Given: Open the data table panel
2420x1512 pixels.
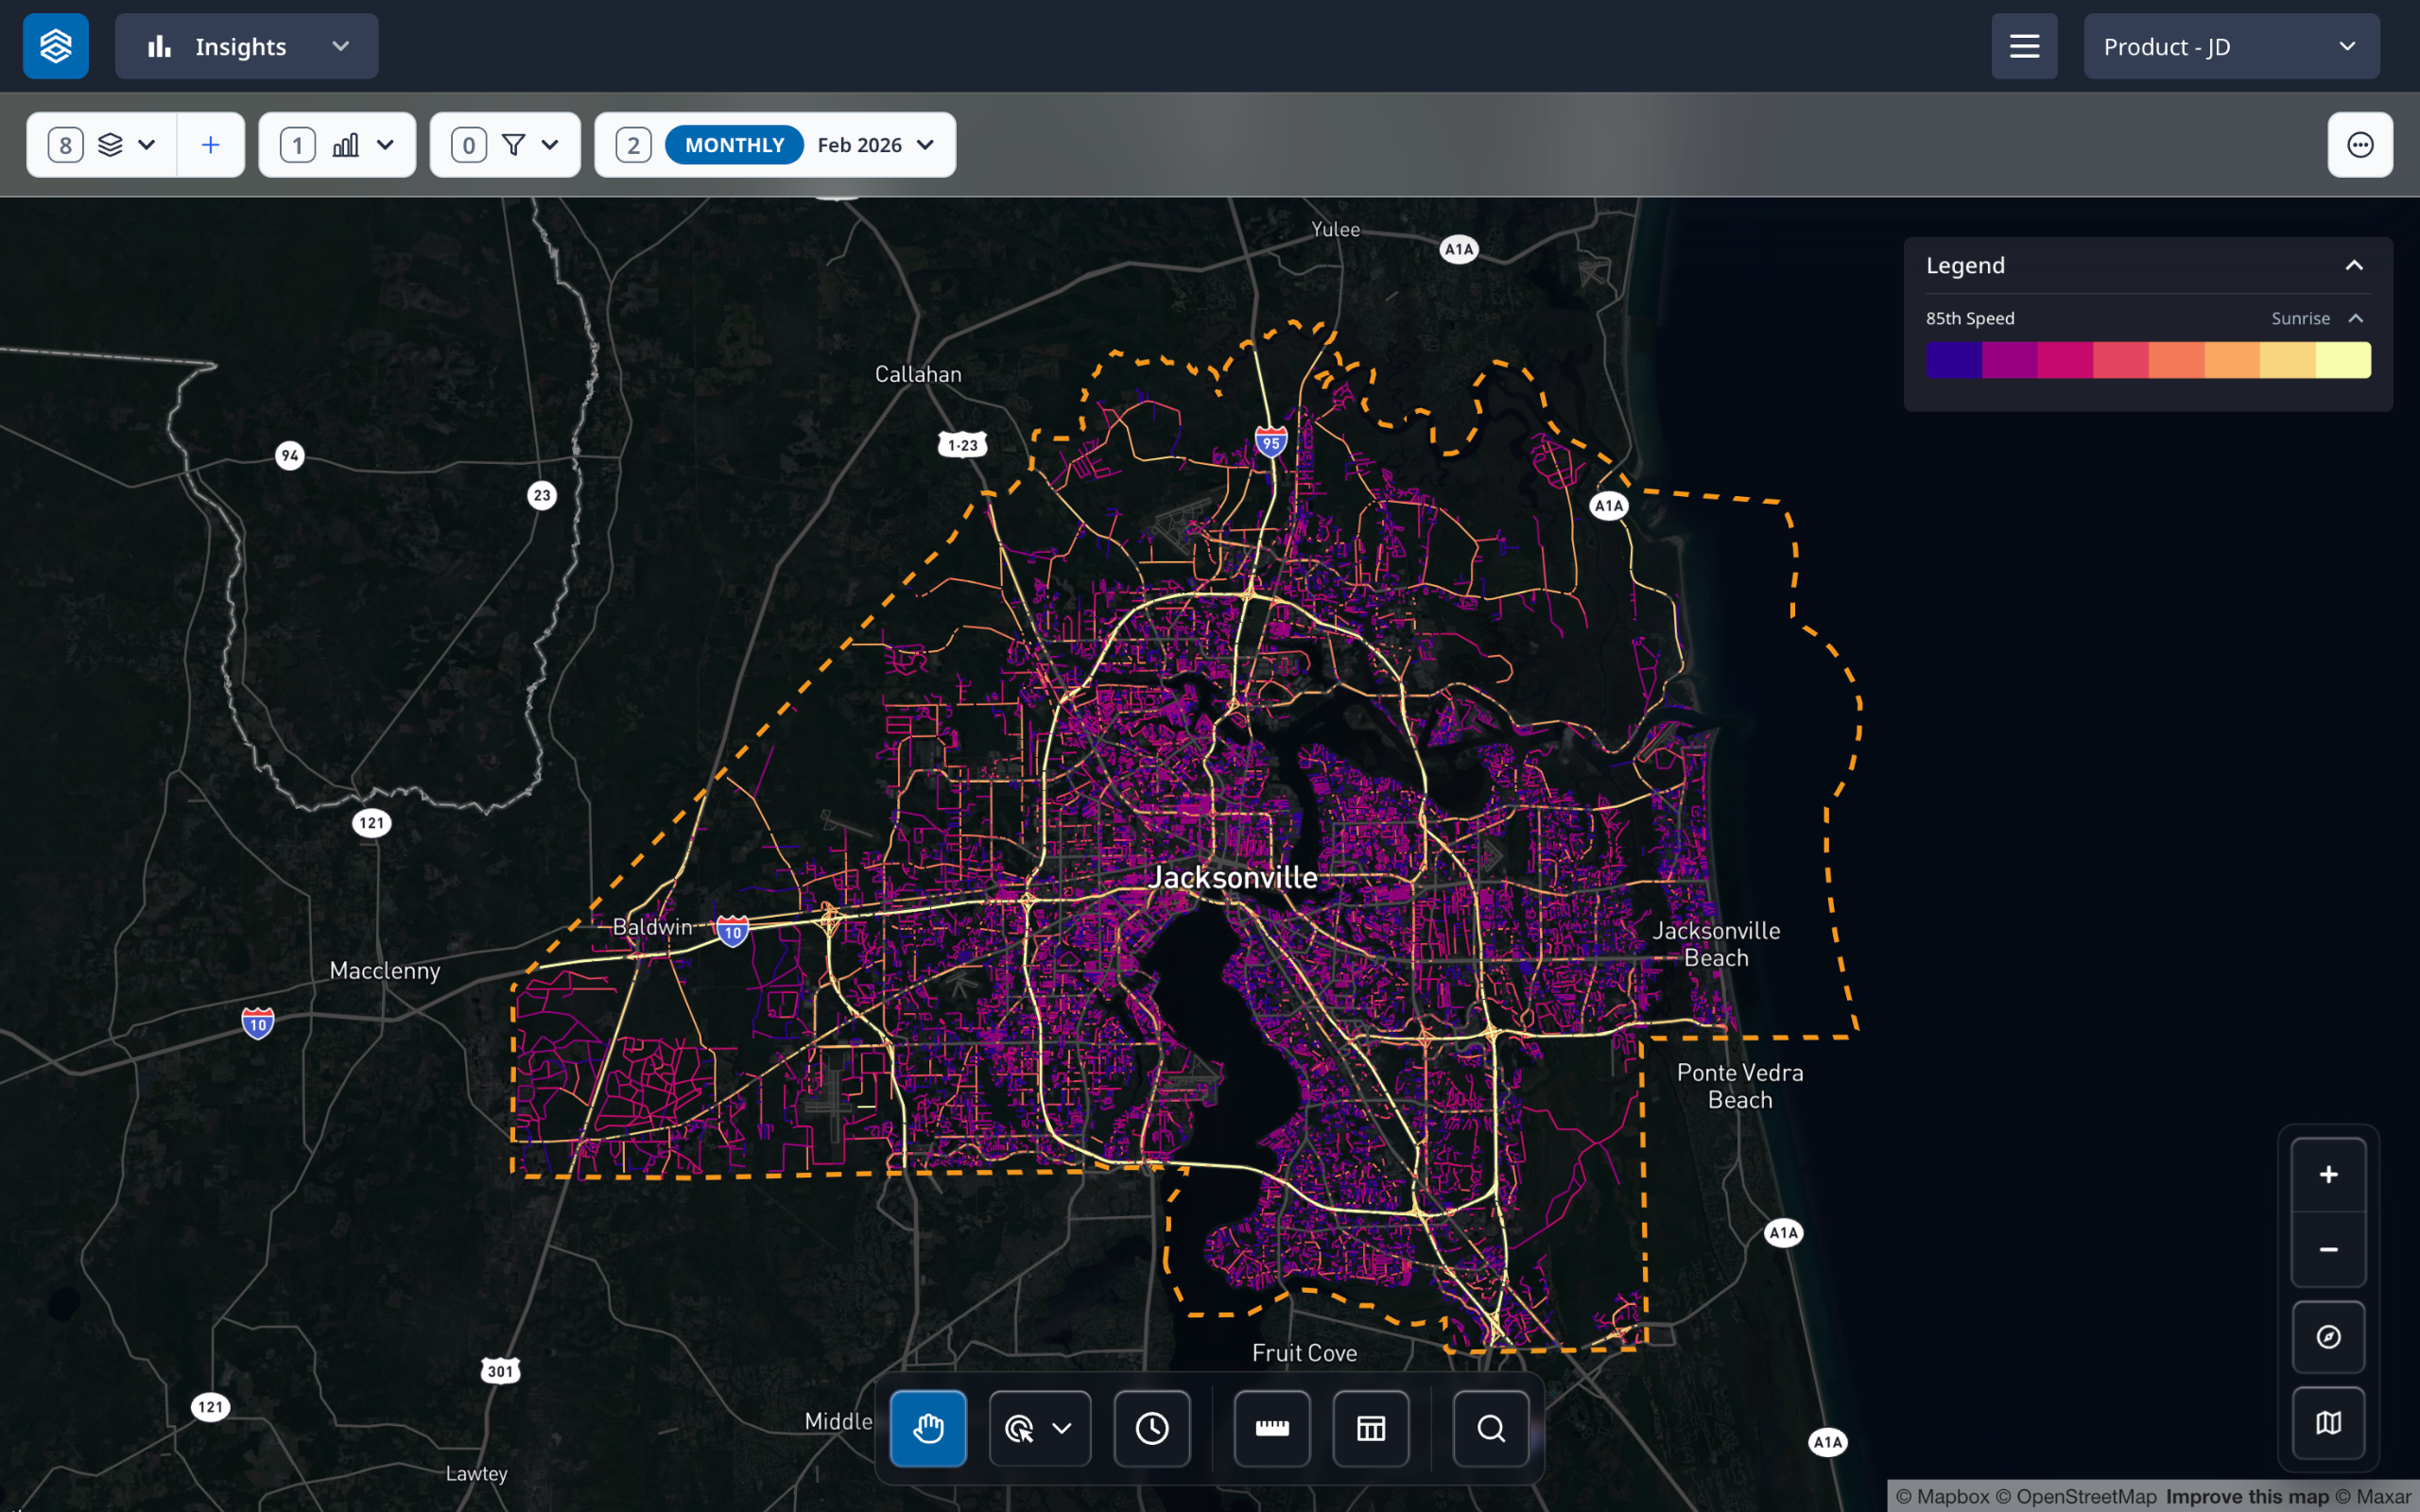Looking at the screenshot, I should [x=1371, y=1428].
